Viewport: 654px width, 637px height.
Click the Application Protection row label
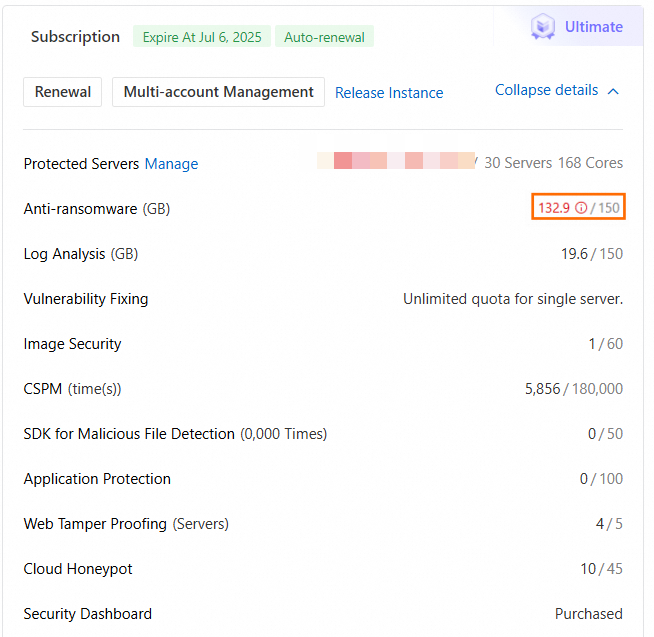[x=97, y=479]
